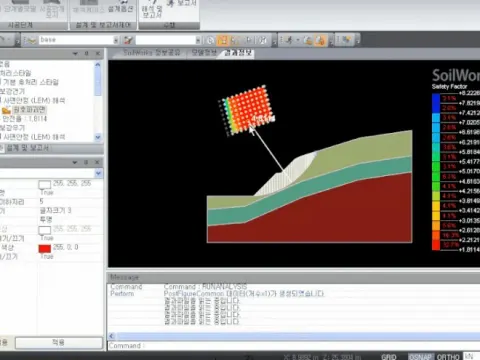Viewport: 480px width, 360px height.
Task: Click the stacked-layers icon beside the base dropdown
Action: 31,40
